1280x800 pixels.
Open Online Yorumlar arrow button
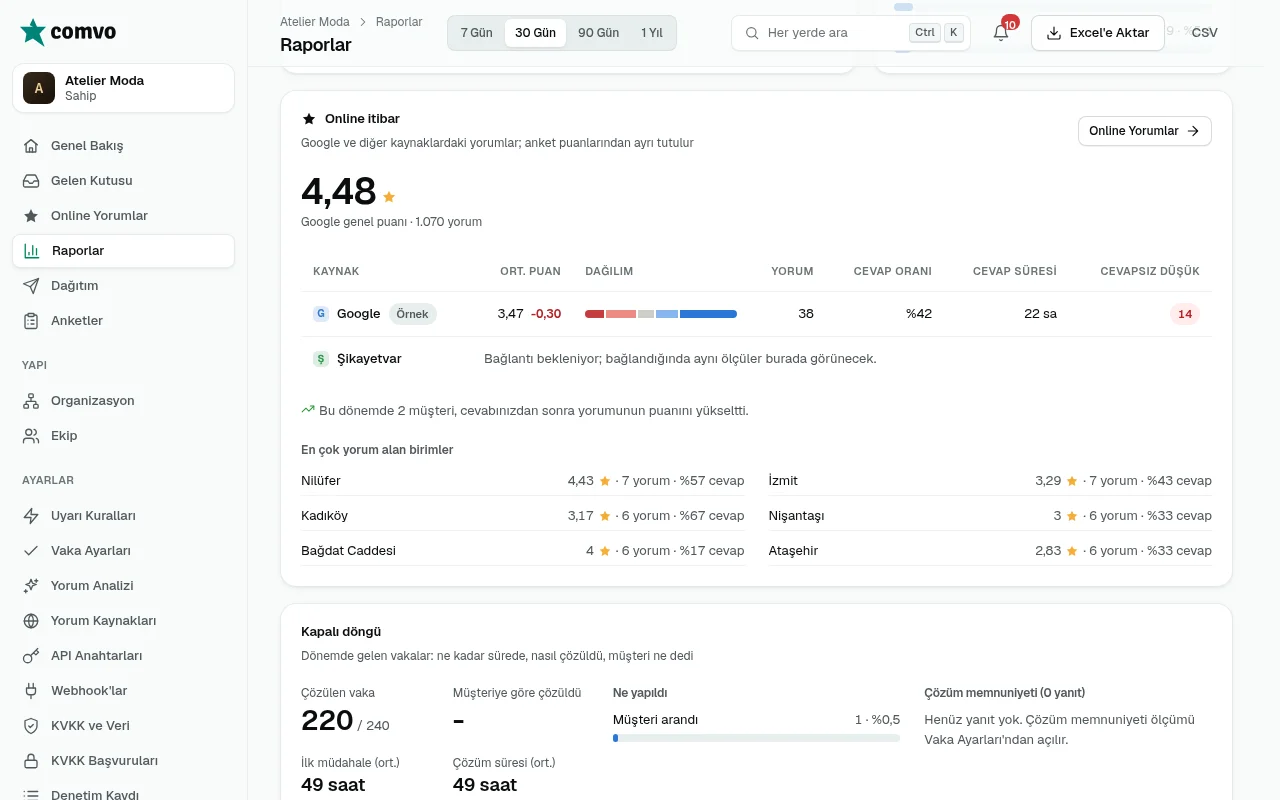[1144, 131]
